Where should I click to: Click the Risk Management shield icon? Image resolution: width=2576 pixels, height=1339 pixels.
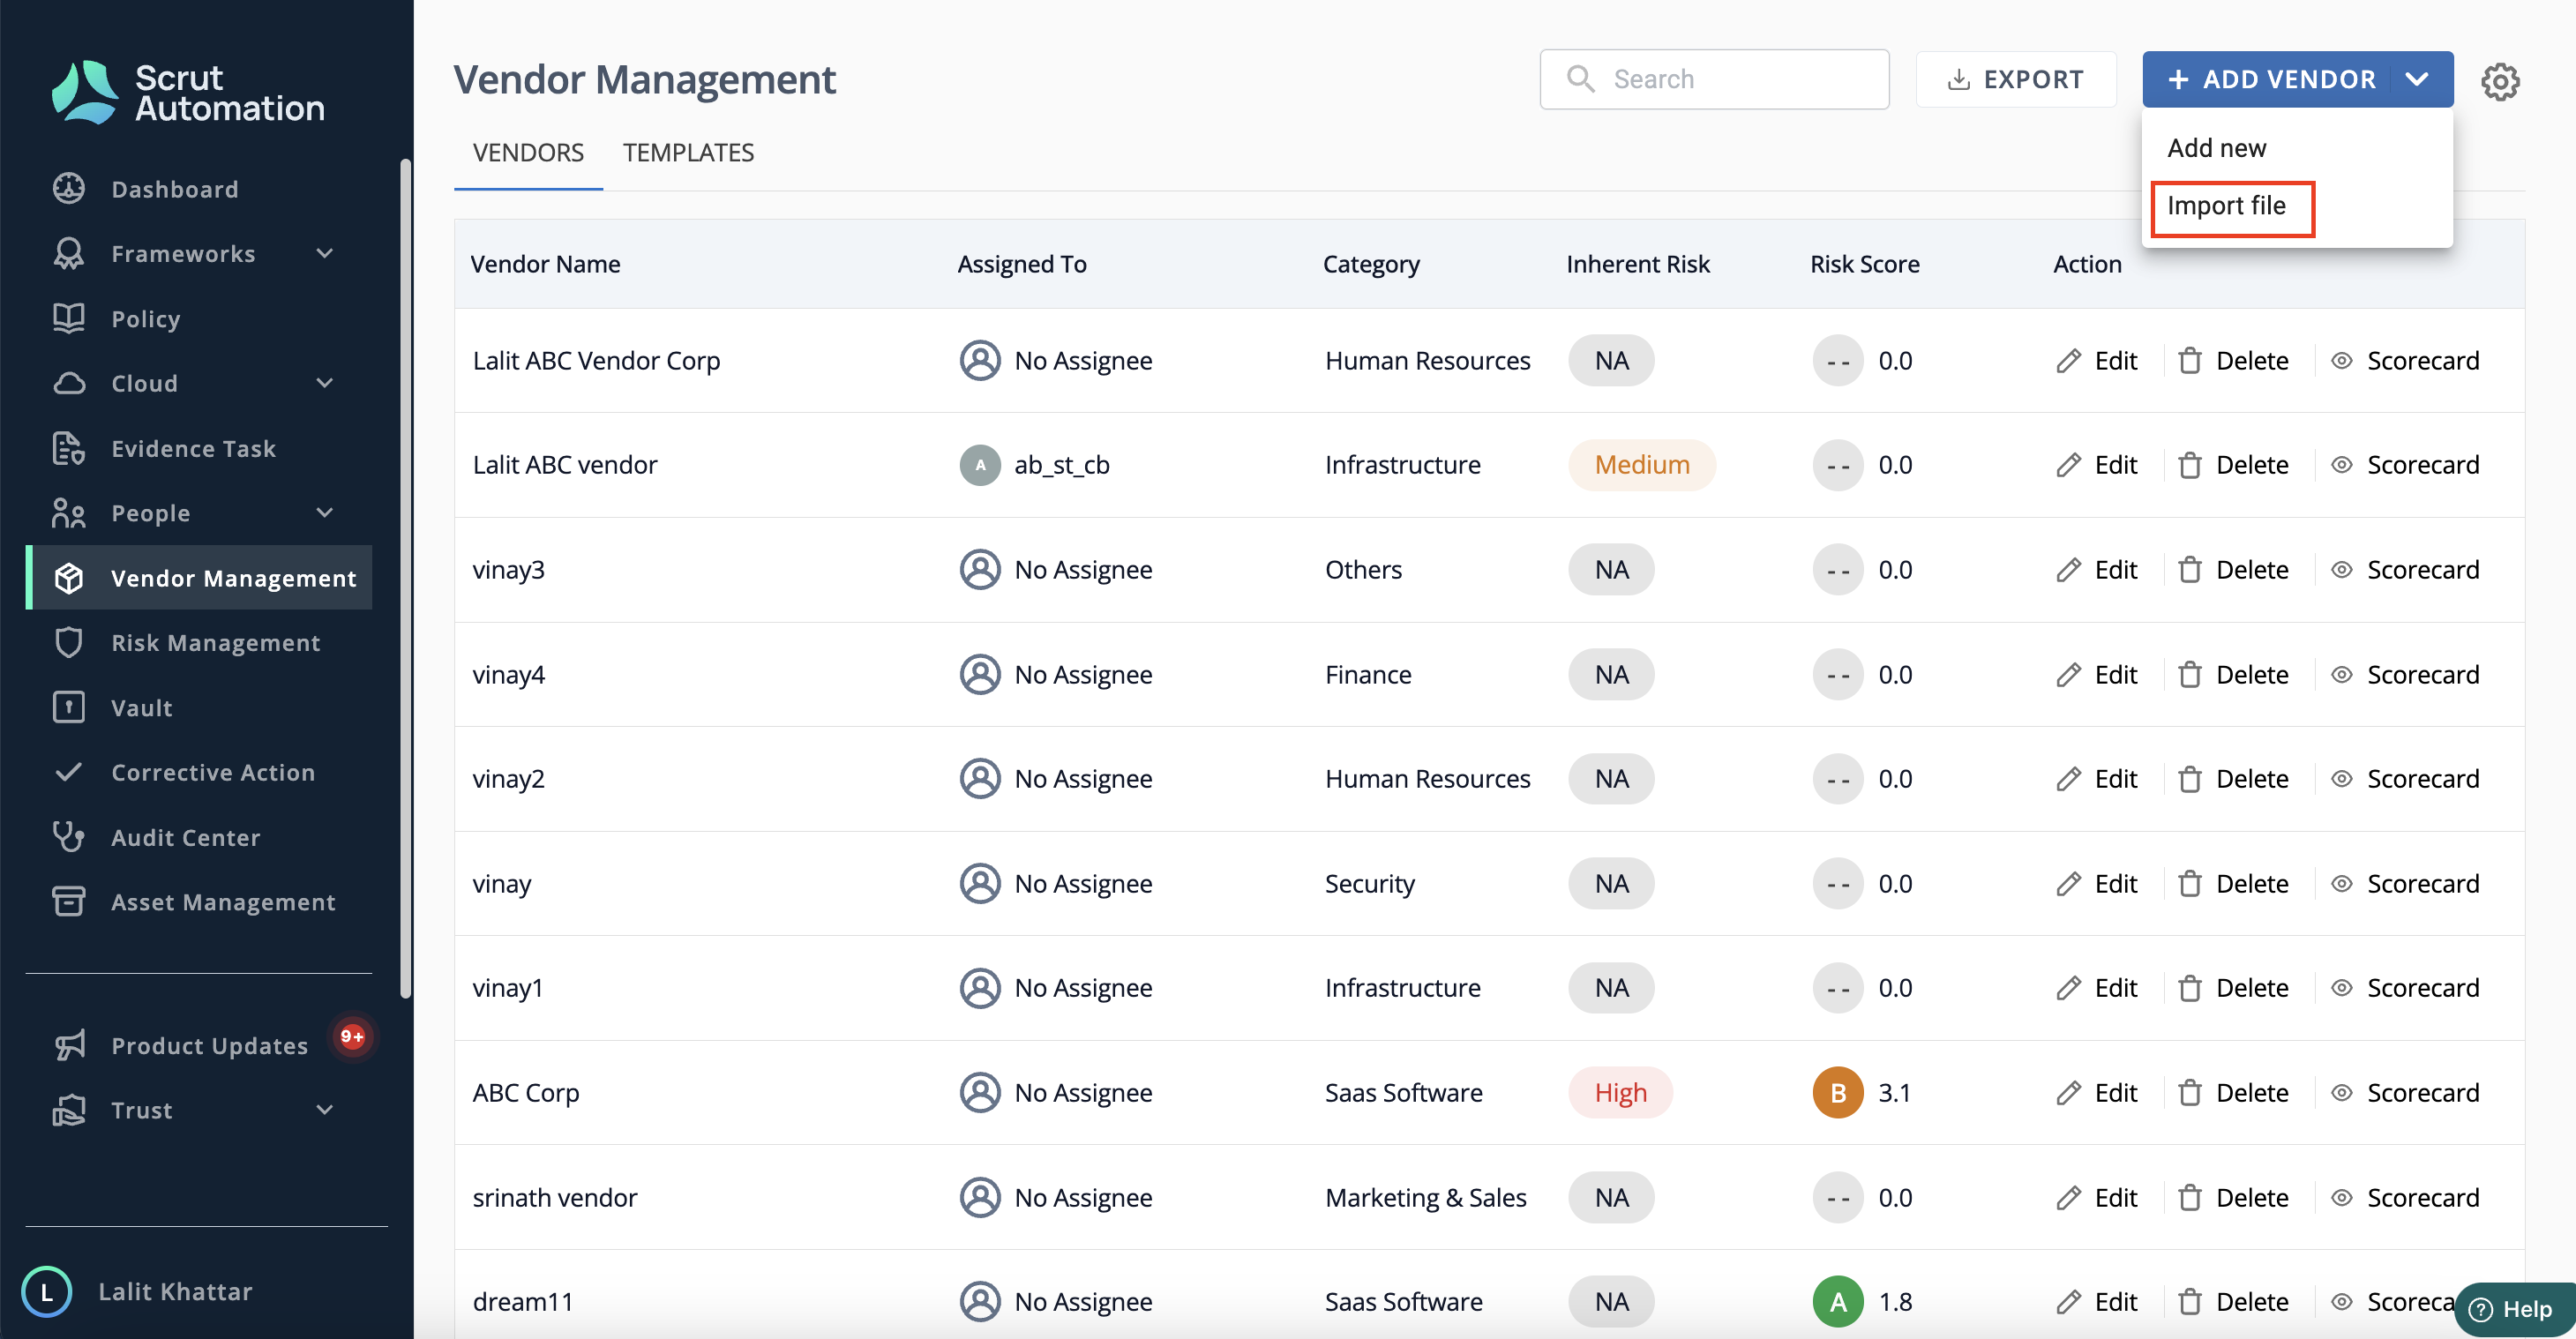[x=69, y=642]
